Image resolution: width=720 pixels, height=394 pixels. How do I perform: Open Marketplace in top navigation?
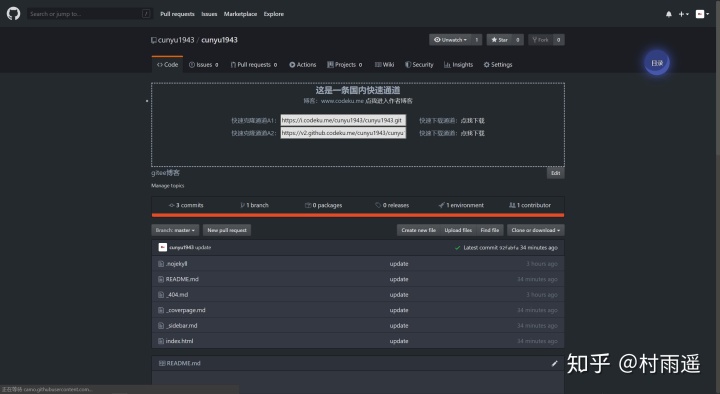tap(240, 14)
